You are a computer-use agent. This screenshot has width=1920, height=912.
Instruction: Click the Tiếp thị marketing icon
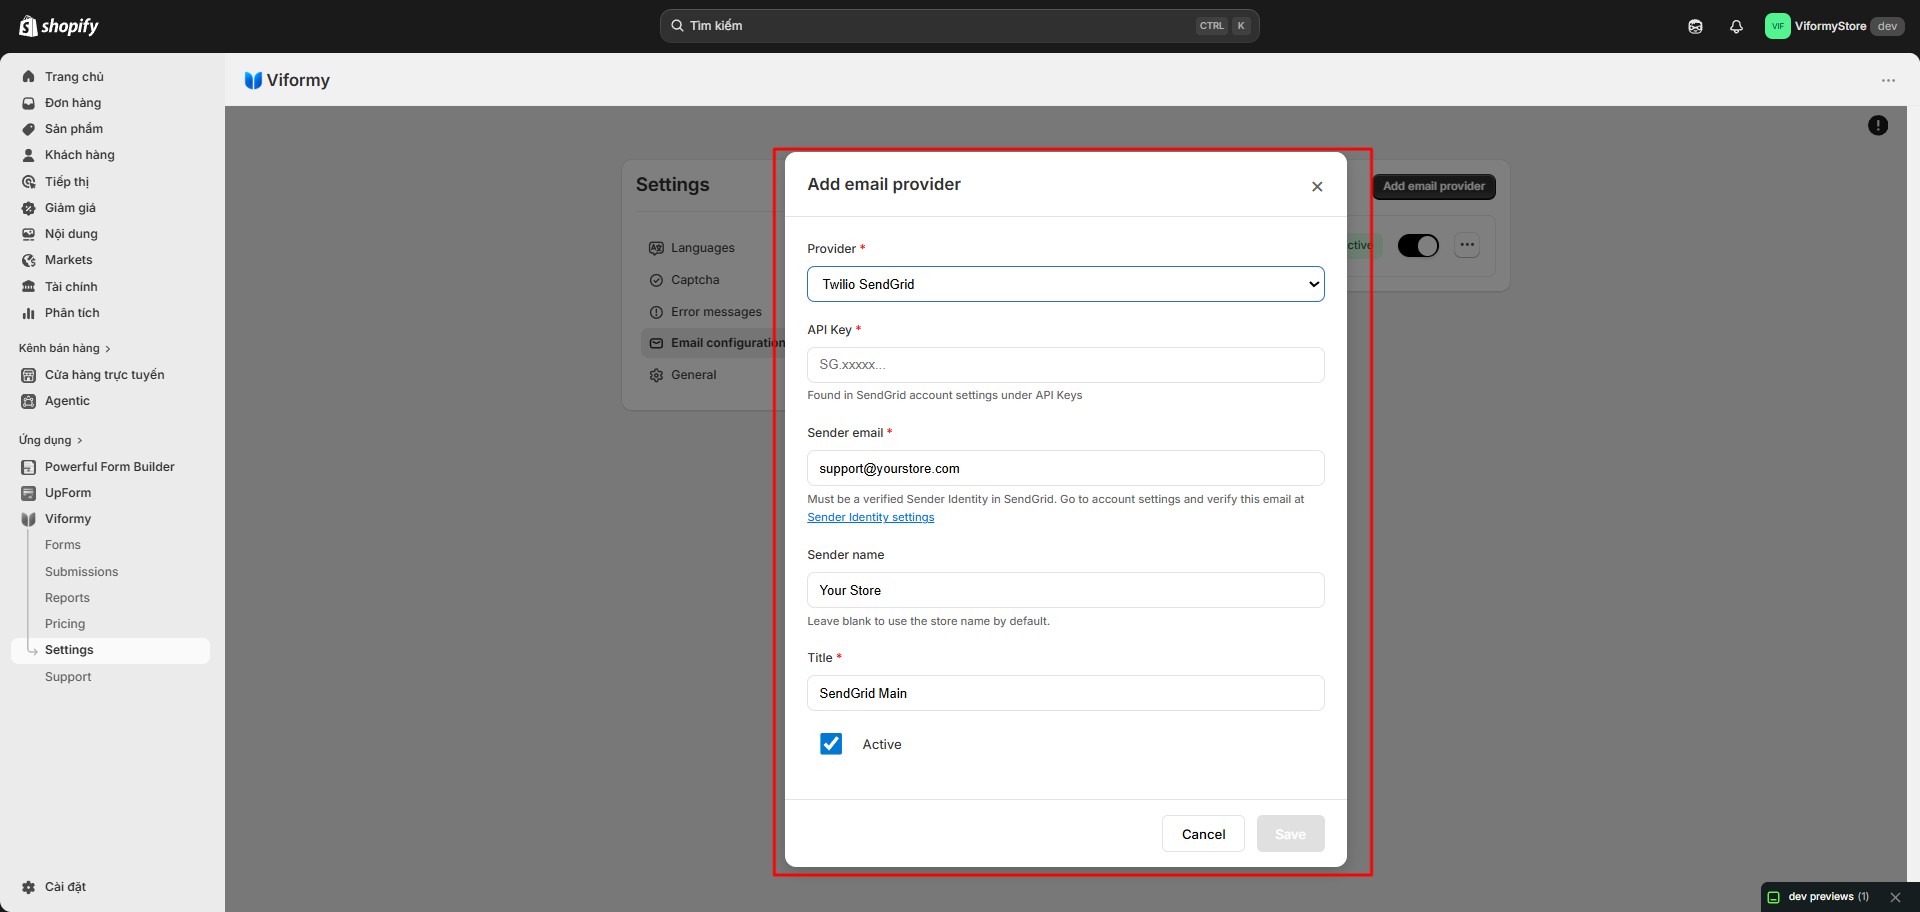(x=29, y=182)
